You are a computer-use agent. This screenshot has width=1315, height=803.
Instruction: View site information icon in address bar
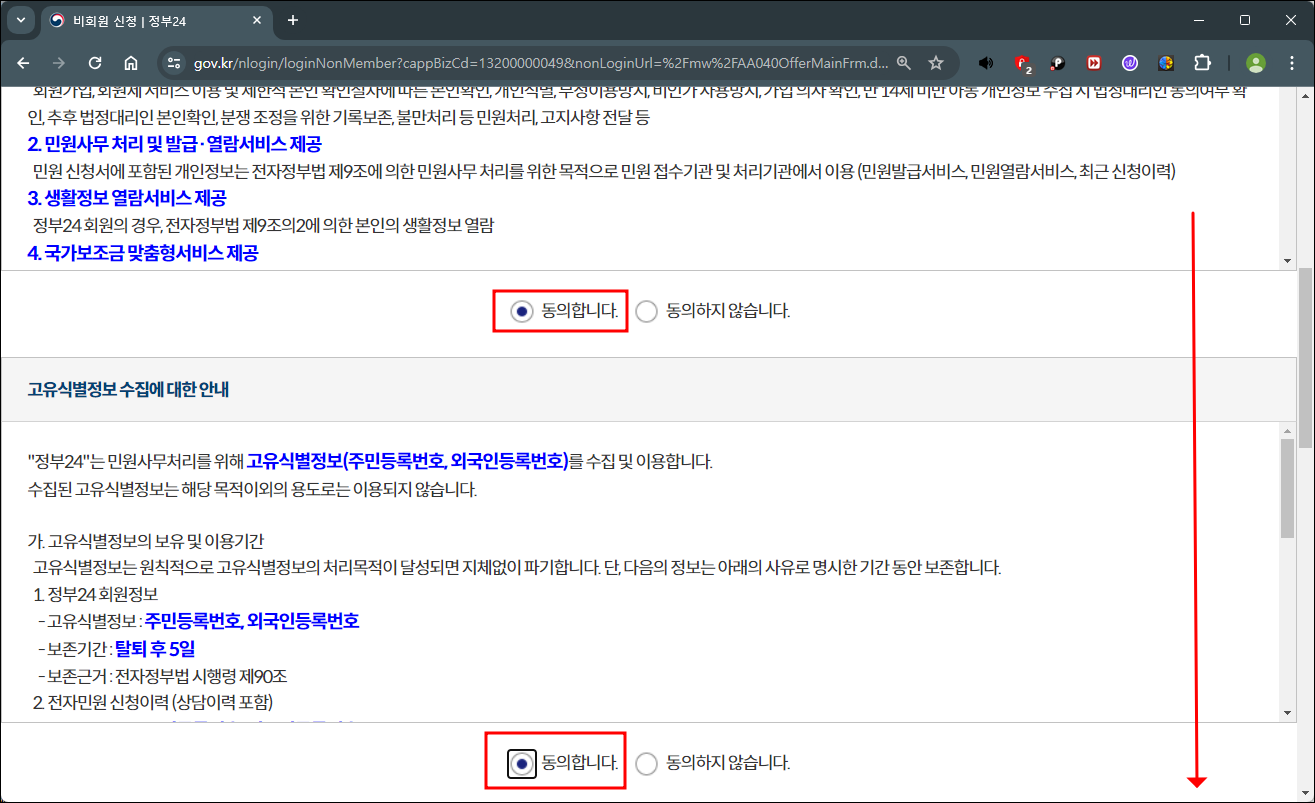click(174, 63)
